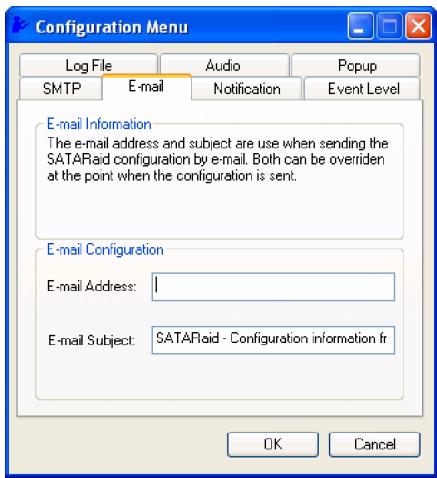Open the Notification tab

[x=247, y=89]
